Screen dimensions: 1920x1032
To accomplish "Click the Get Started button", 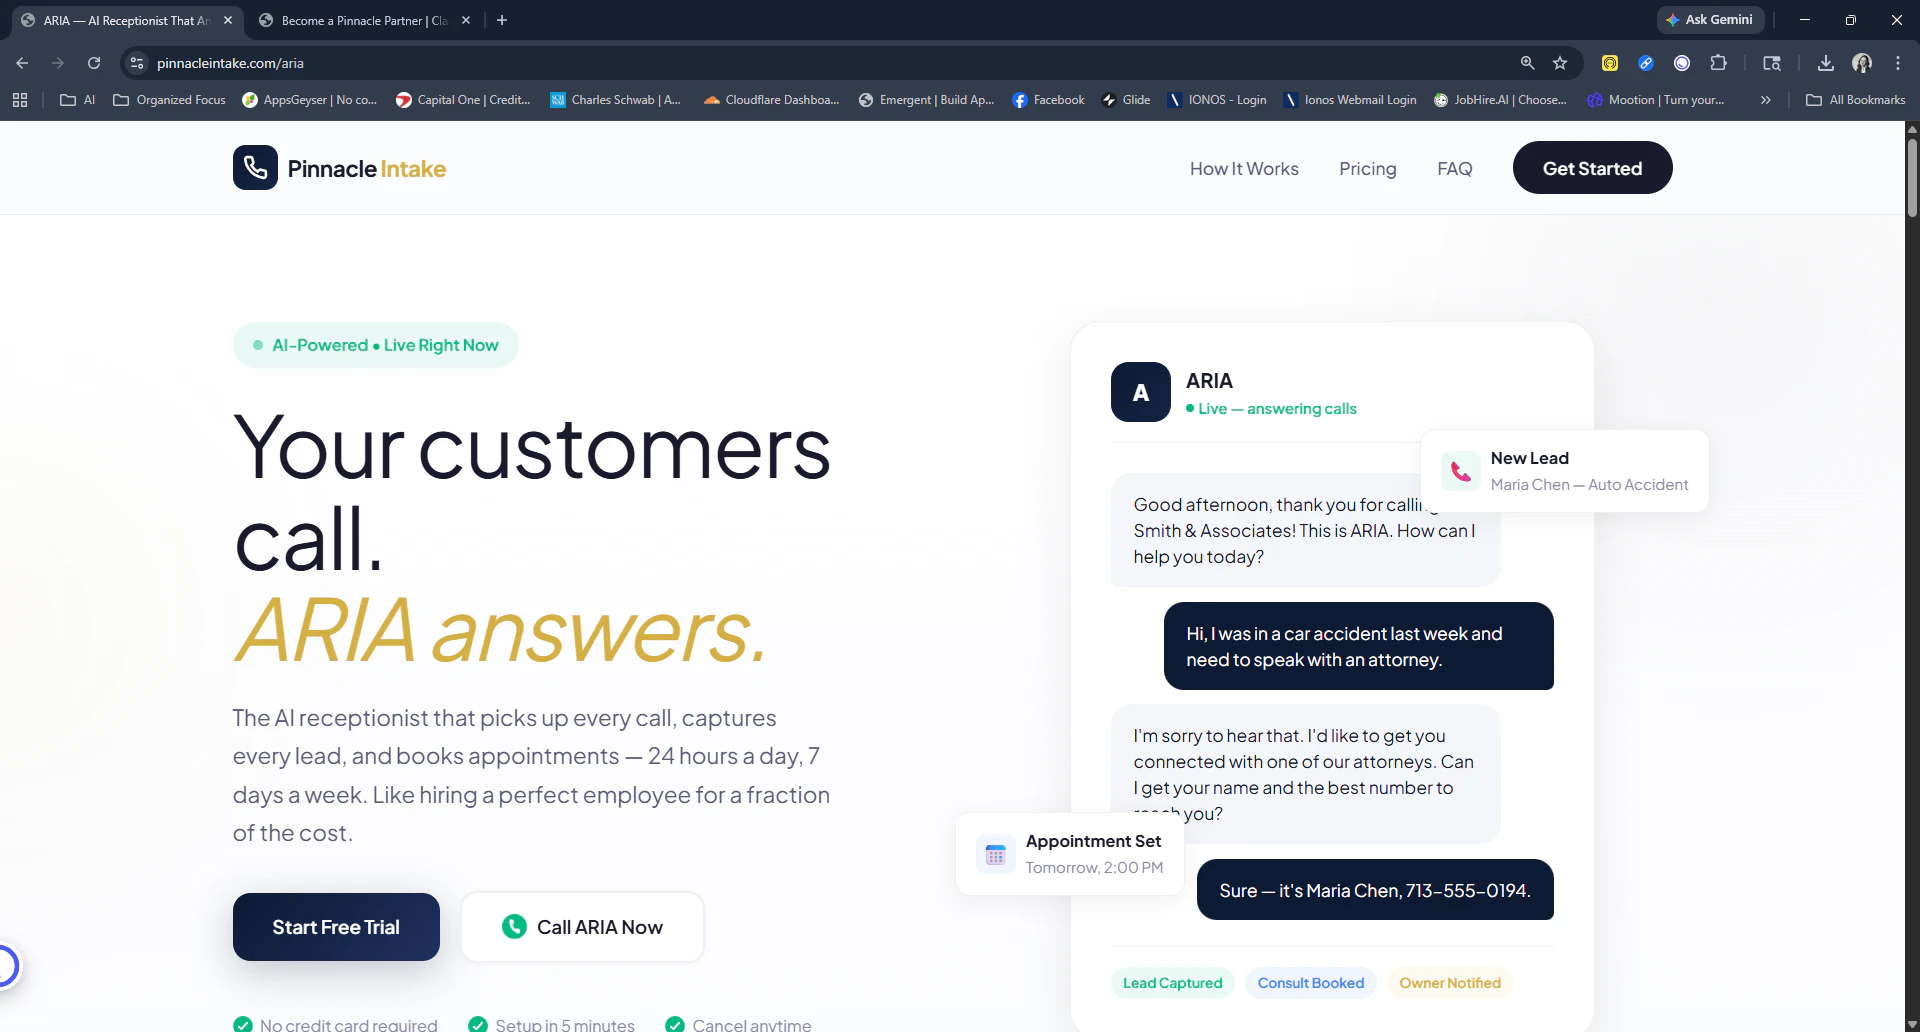I will (x=1592, y=168).
